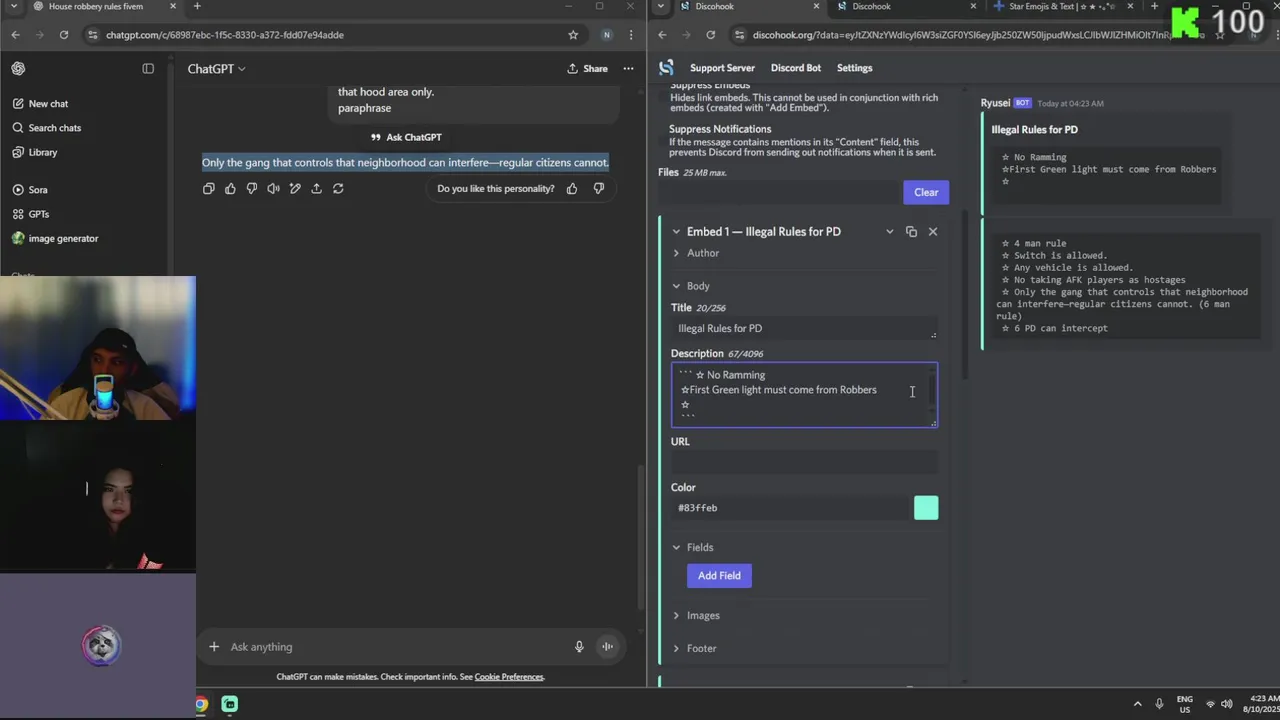This screenshot has width=1280, height=720.
Task: Edit the response in canvas icon
Action: (295, 188)
